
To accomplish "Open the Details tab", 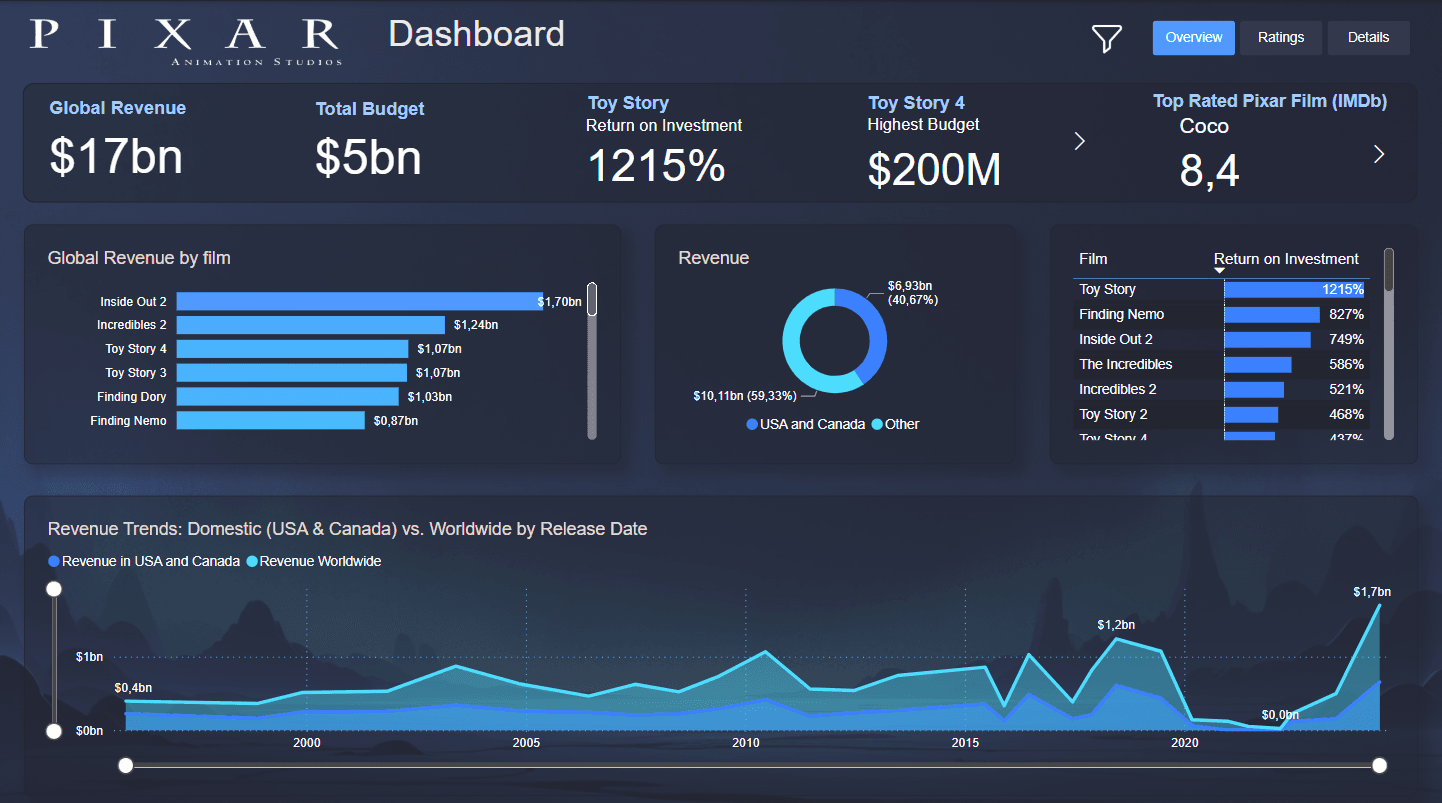I will click(1368, 37).
